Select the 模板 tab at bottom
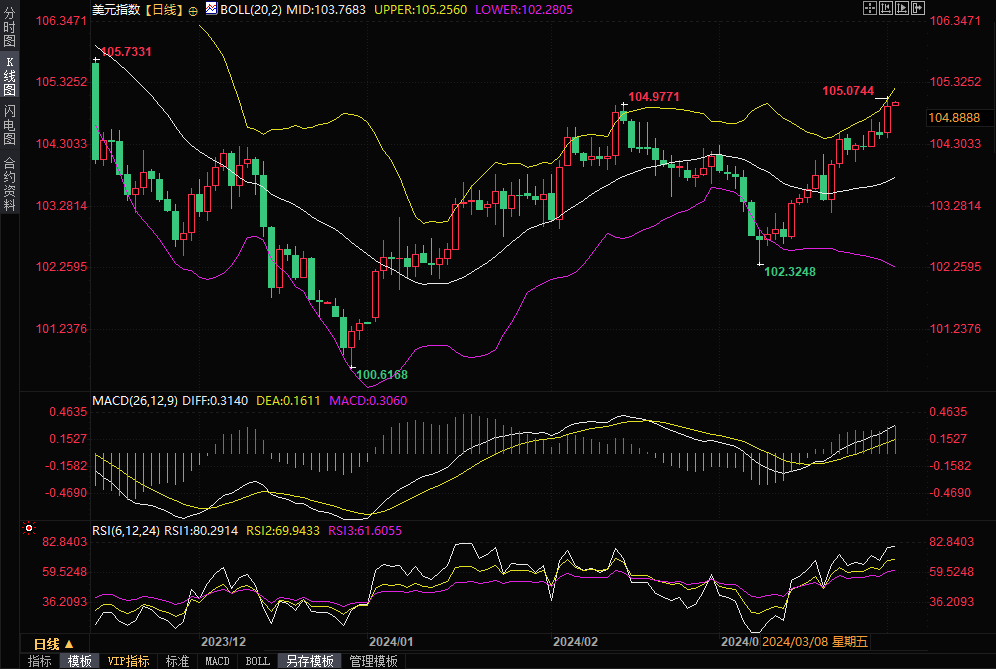The width and height of the screenshot is (996, 669). 80,661
